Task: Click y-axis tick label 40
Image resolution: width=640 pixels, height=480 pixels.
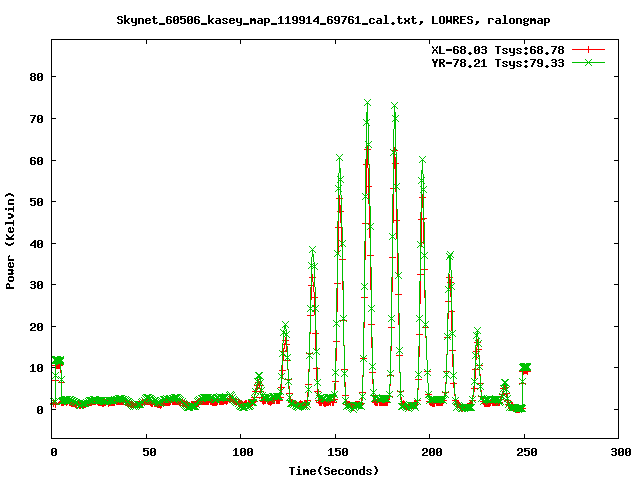Action: (36, 244)
